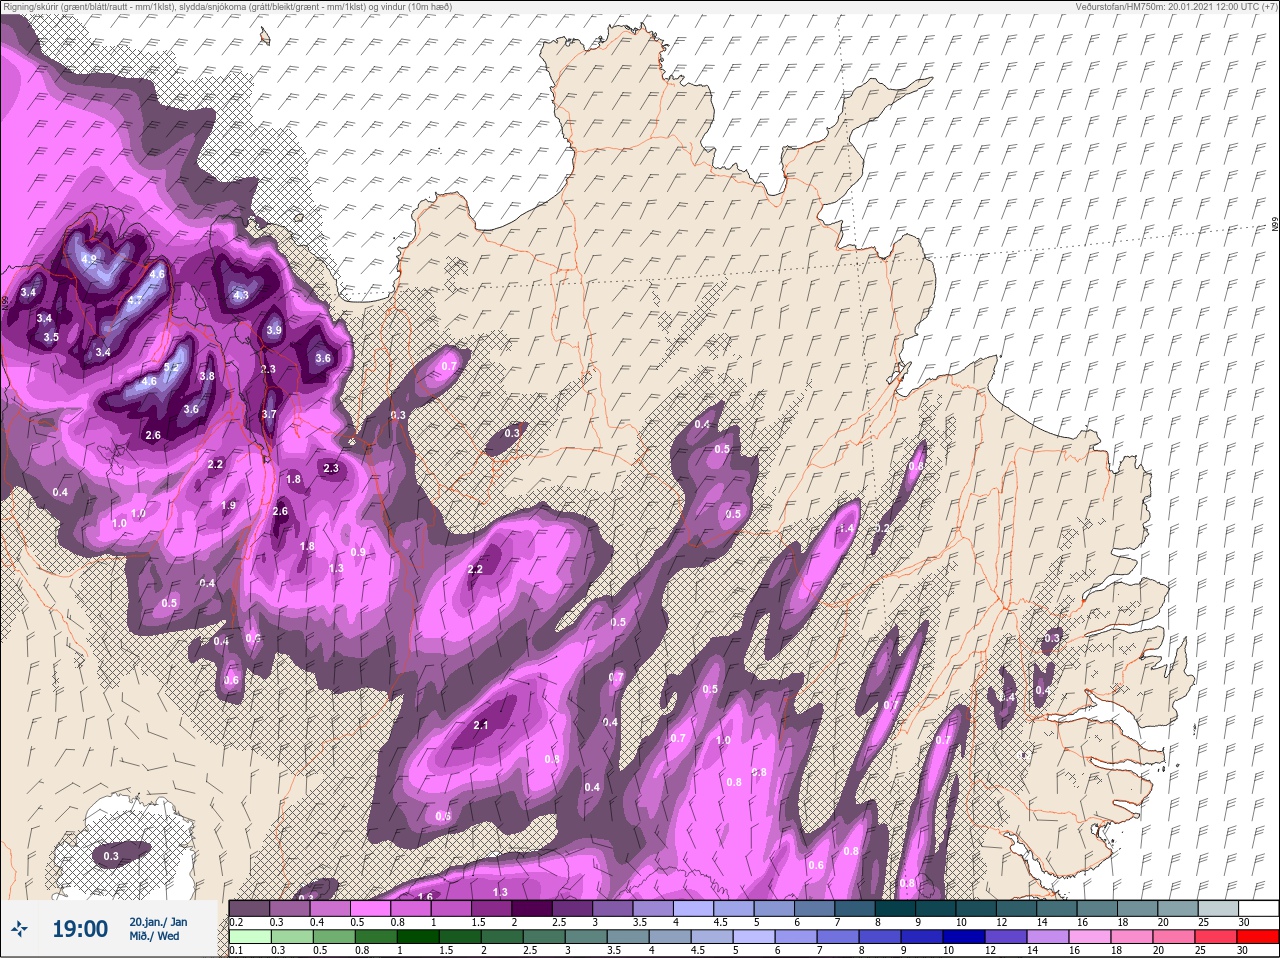Click the 1.4 precipitation value on the map
Image resolution: width=1280 pixels, height=958 pixels.
point(847,528)
